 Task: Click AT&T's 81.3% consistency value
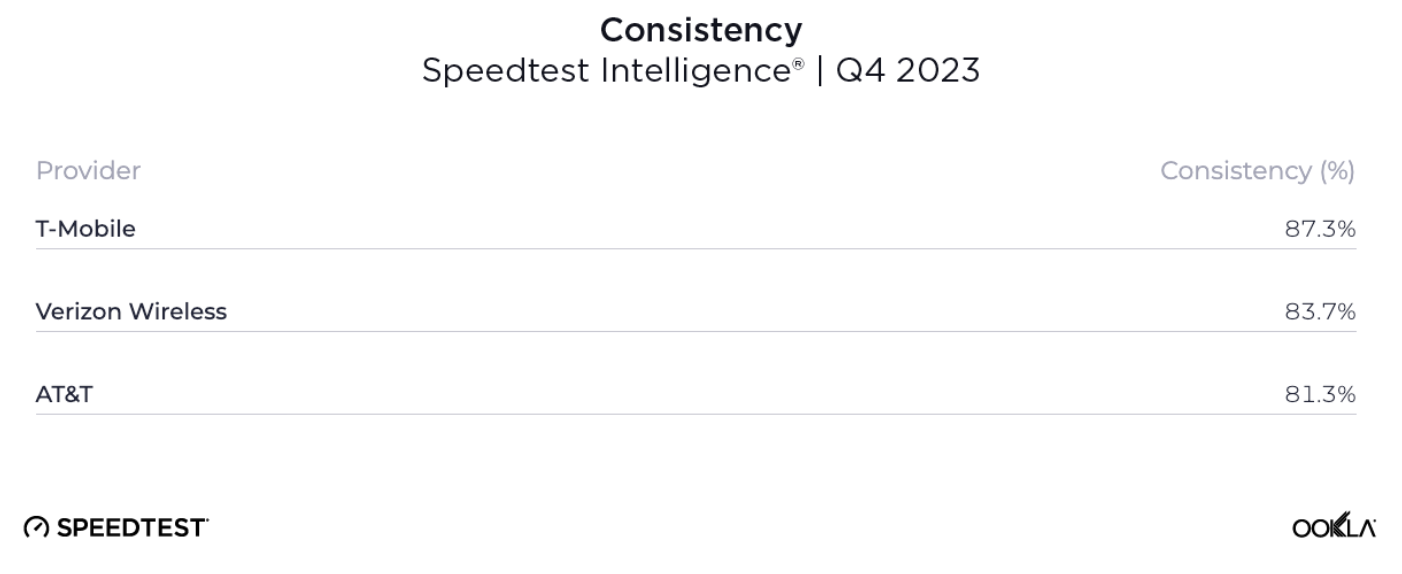tap(1320, 395)
